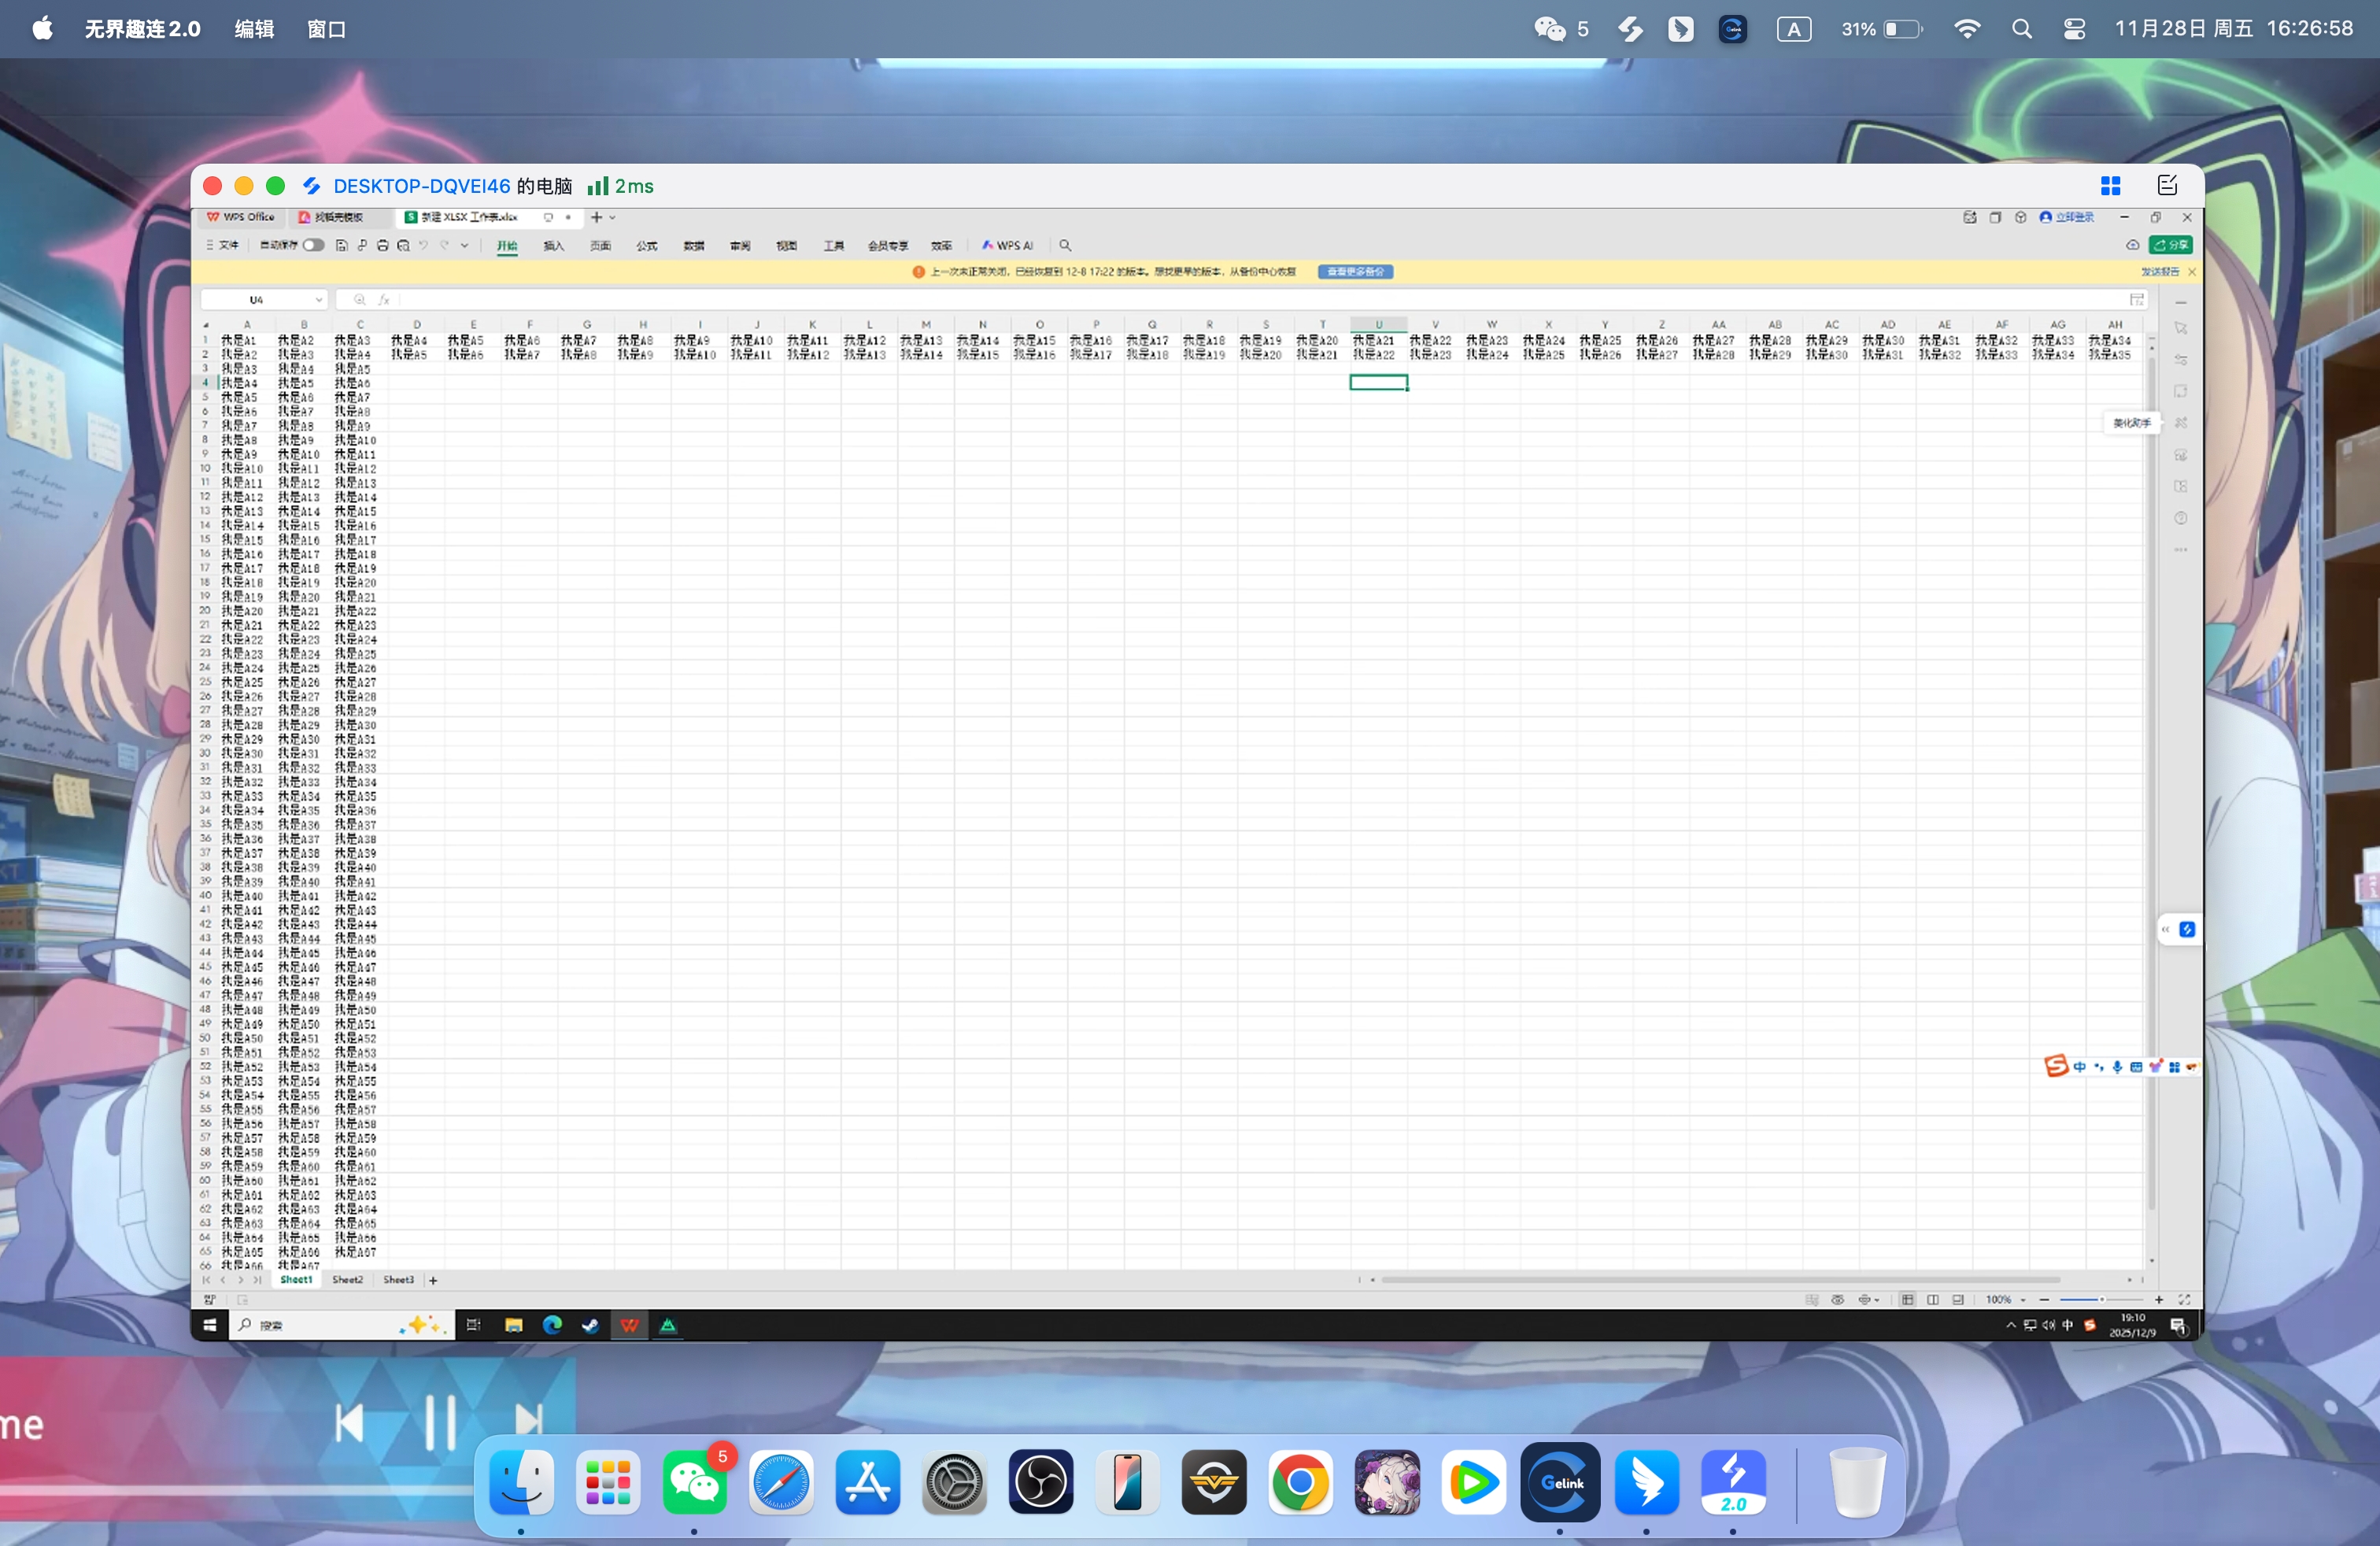Click the add new sheet plus icon
Image resolution: width=2380 pixels, height=1546 pixels.
pos(433,1280)
